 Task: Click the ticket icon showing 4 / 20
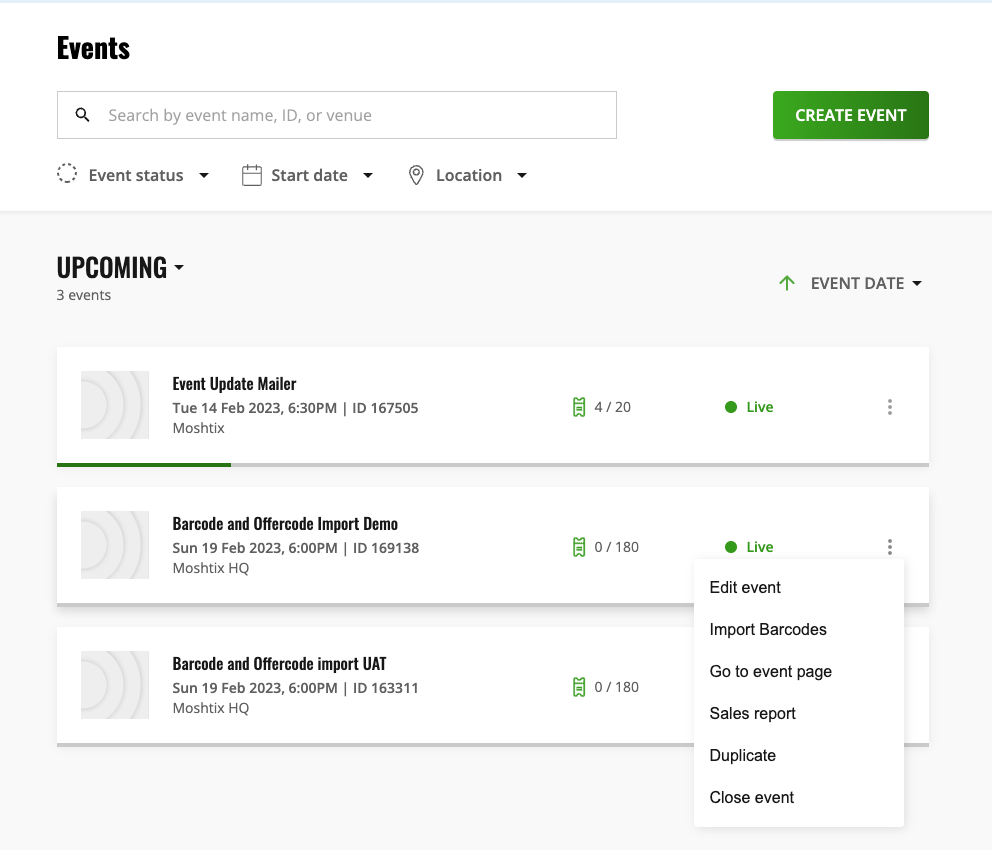(579, 407)
